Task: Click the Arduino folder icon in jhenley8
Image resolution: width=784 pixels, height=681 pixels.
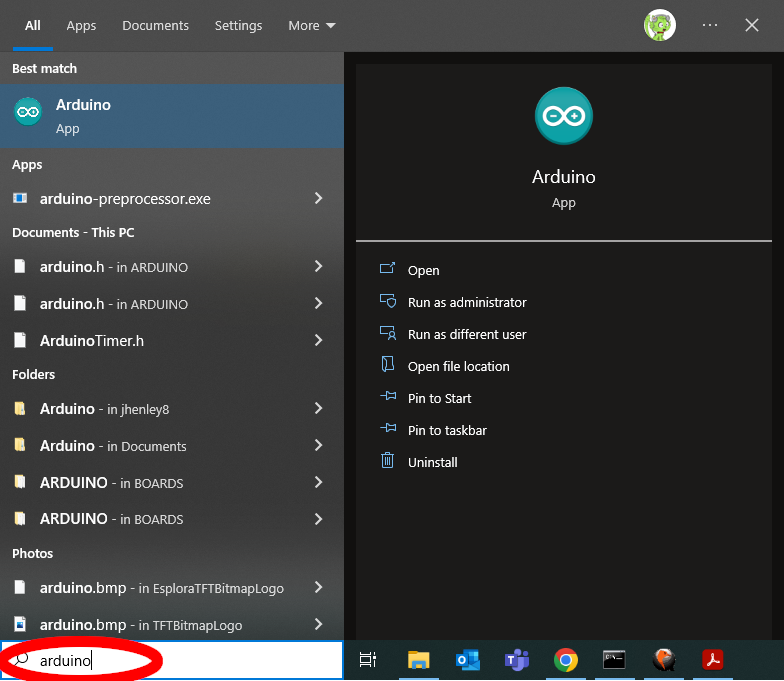Action: tap(20, 408)
